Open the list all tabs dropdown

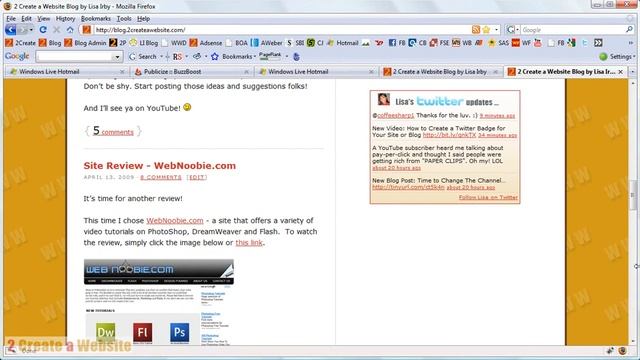coord(633,72)
